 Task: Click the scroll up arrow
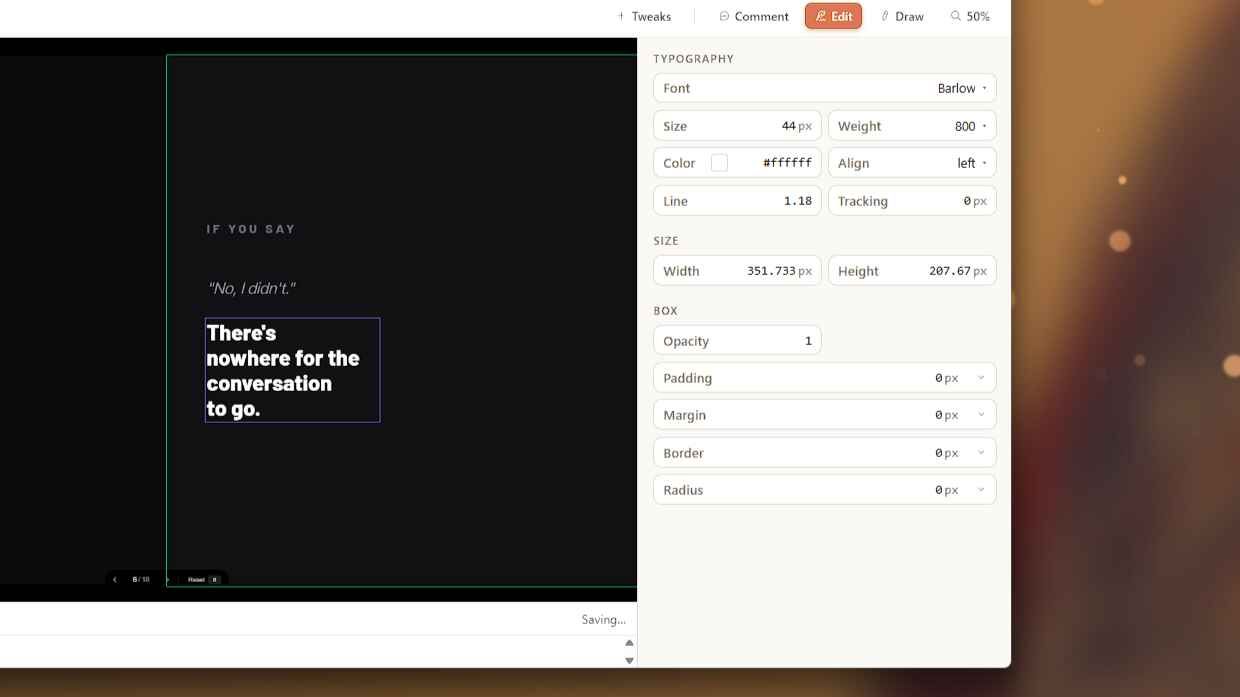[x=629, y=643]
